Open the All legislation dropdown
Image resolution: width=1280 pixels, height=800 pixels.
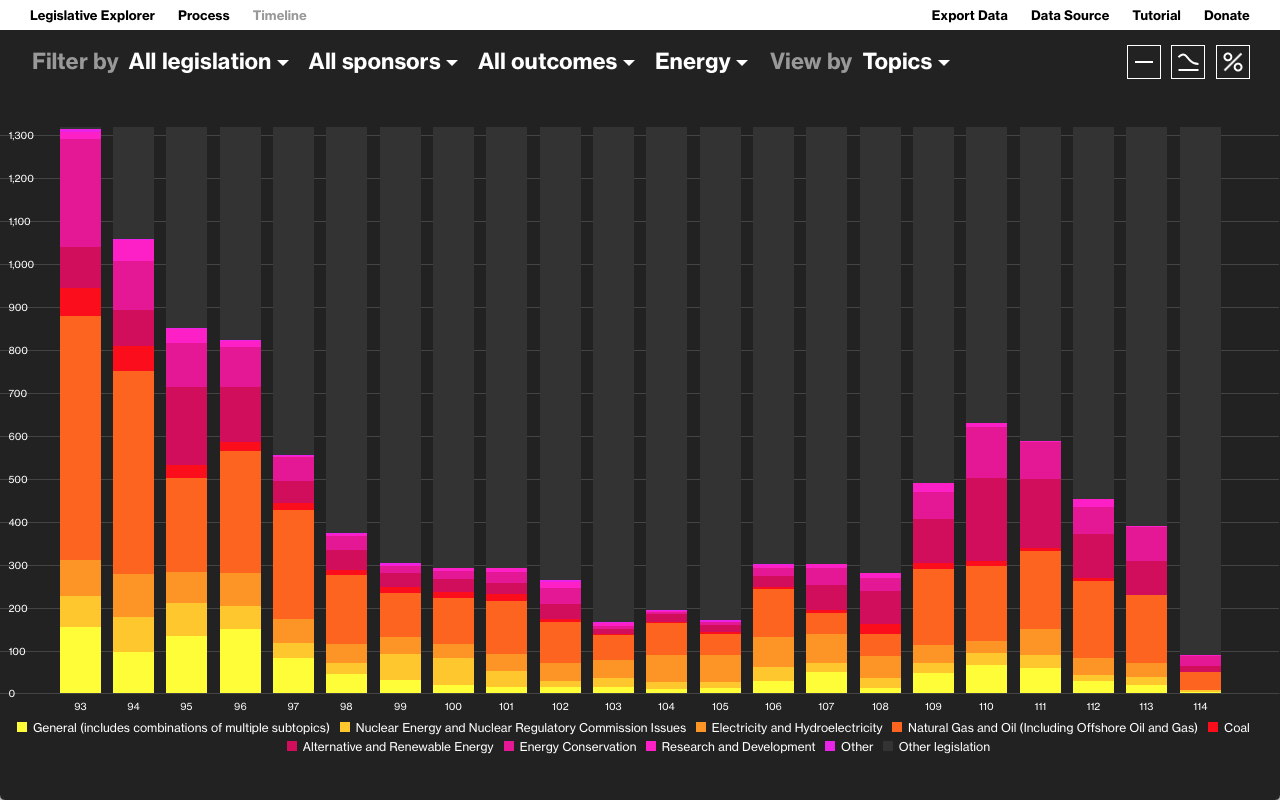(x=208, y=61)
